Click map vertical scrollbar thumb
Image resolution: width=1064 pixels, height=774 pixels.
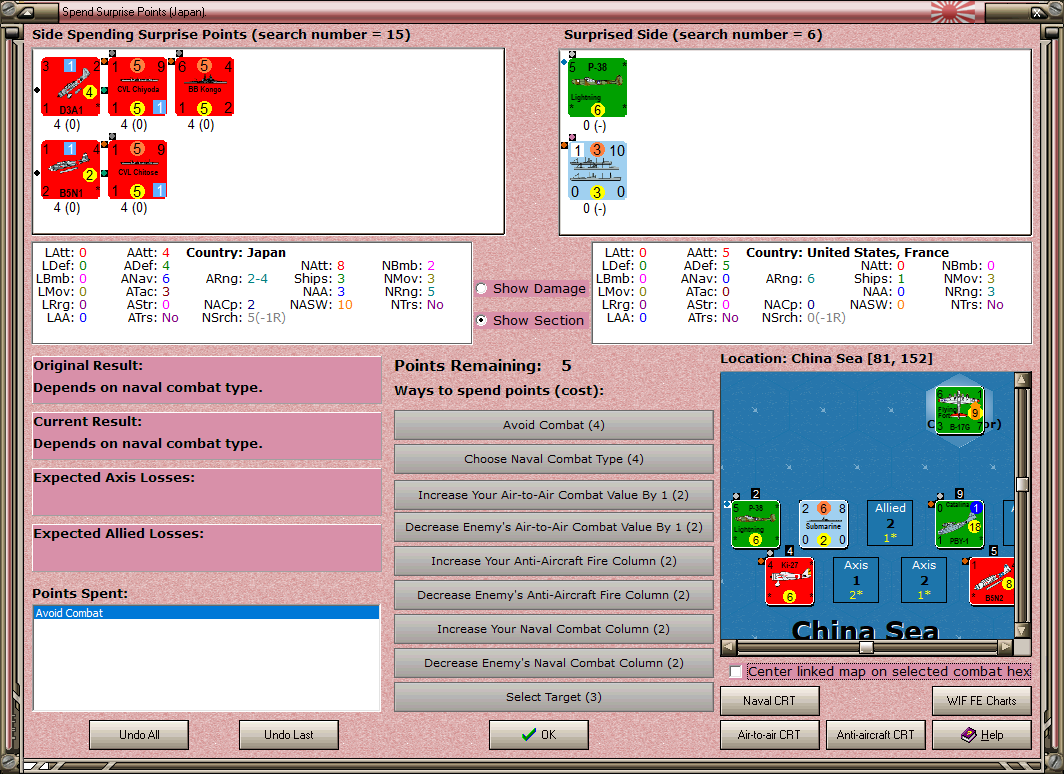(1023, 484)
